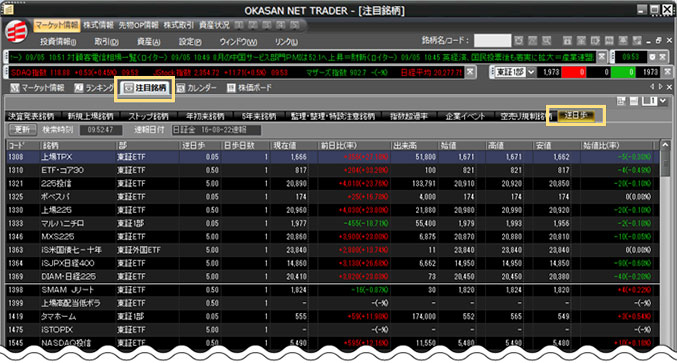Image resolution: width=677 pixels, height=363 pixels.
Task: Open the 設定 menu
Action: point(190,42)
